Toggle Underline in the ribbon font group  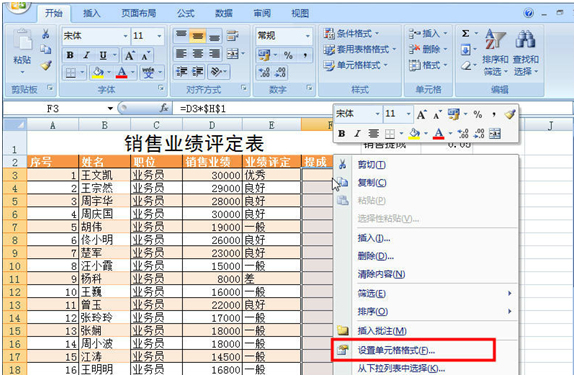point(103,55)
